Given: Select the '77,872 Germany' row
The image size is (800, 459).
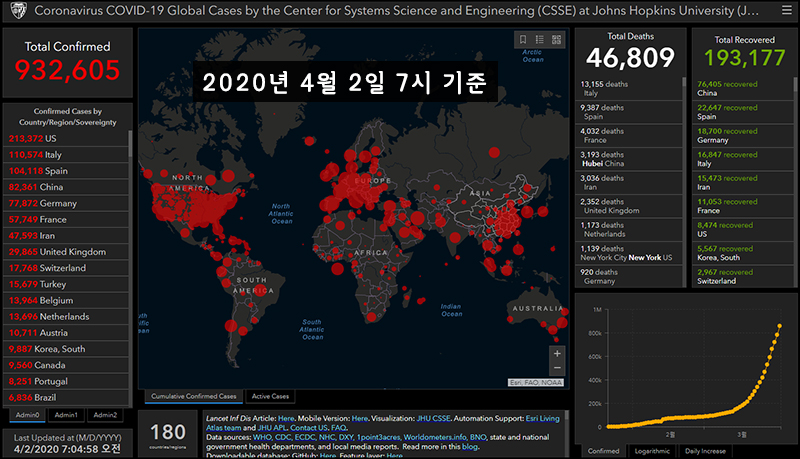Looking at the screenshot, I should click(x=66, y=203).
